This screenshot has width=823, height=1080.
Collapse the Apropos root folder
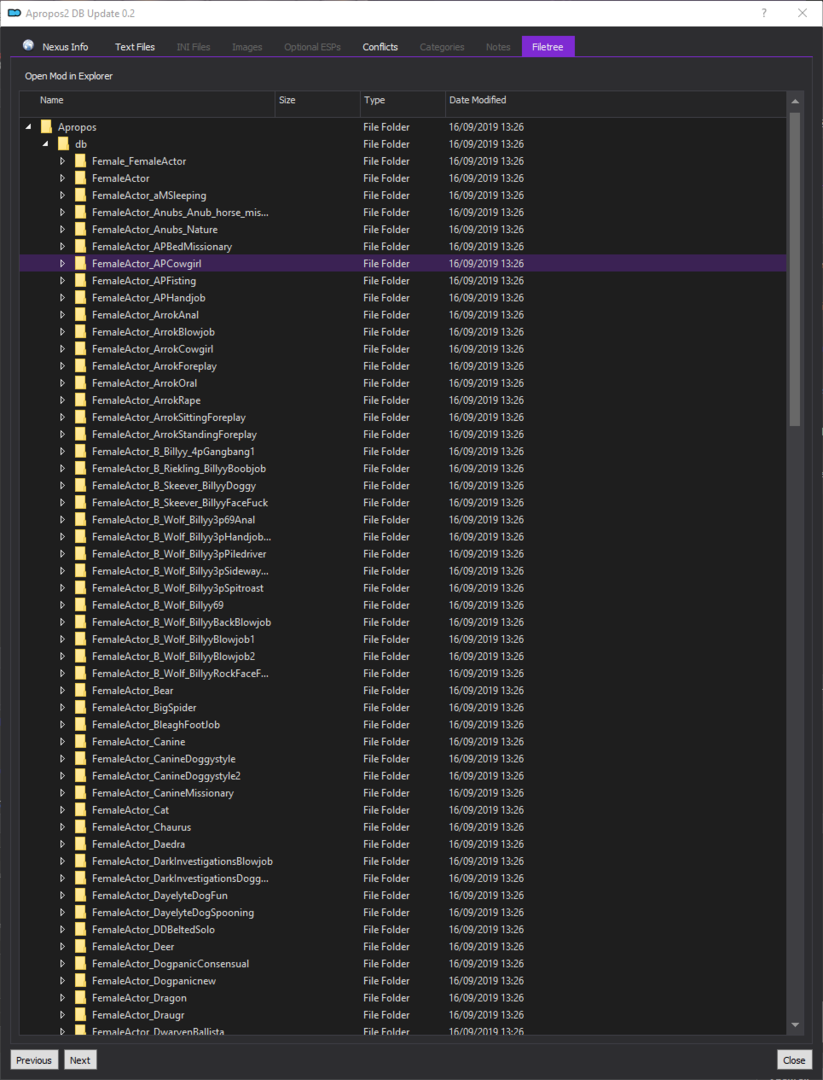point(28,127)
